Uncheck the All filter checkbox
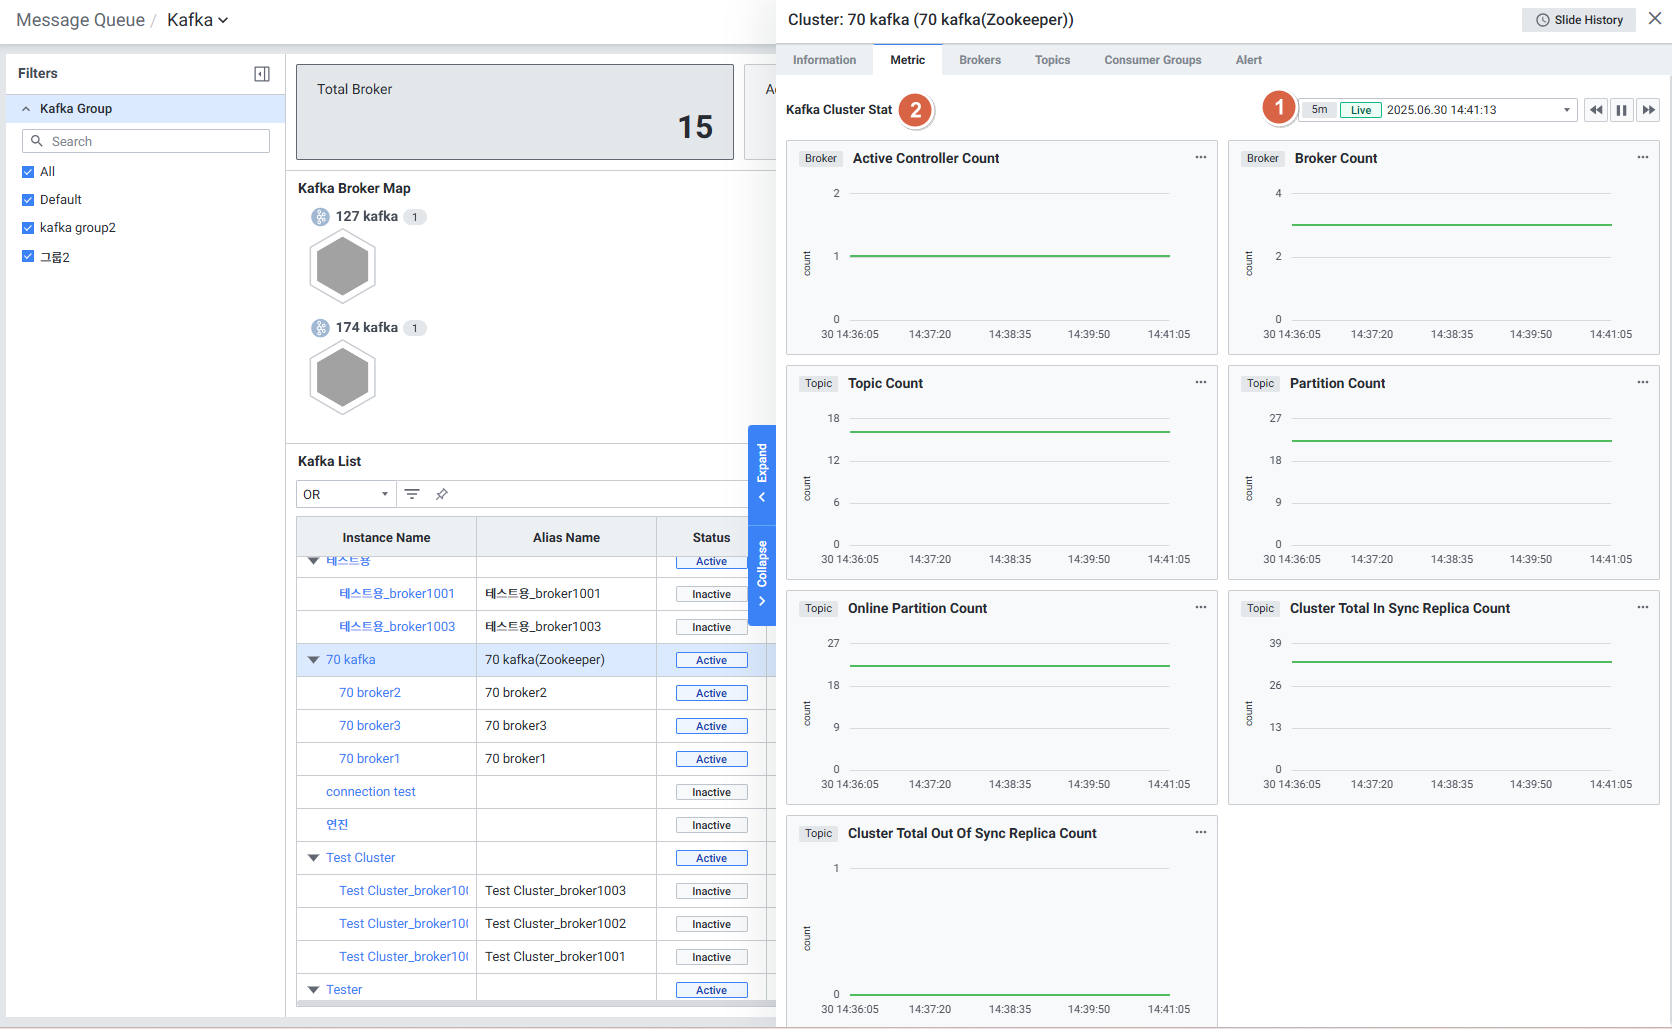Viewport: 1672px width, 1029px height. [x=28, y=172]
